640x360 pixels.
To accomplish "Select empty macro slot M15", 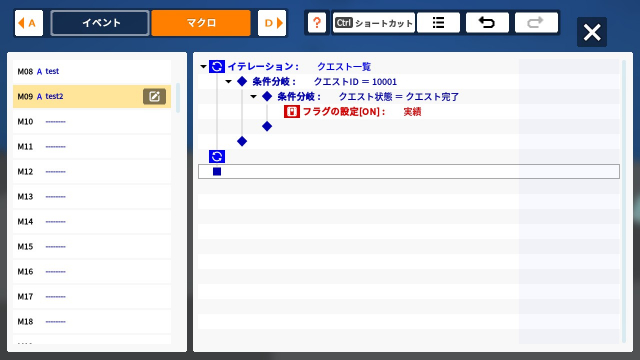I will (92, 247).
